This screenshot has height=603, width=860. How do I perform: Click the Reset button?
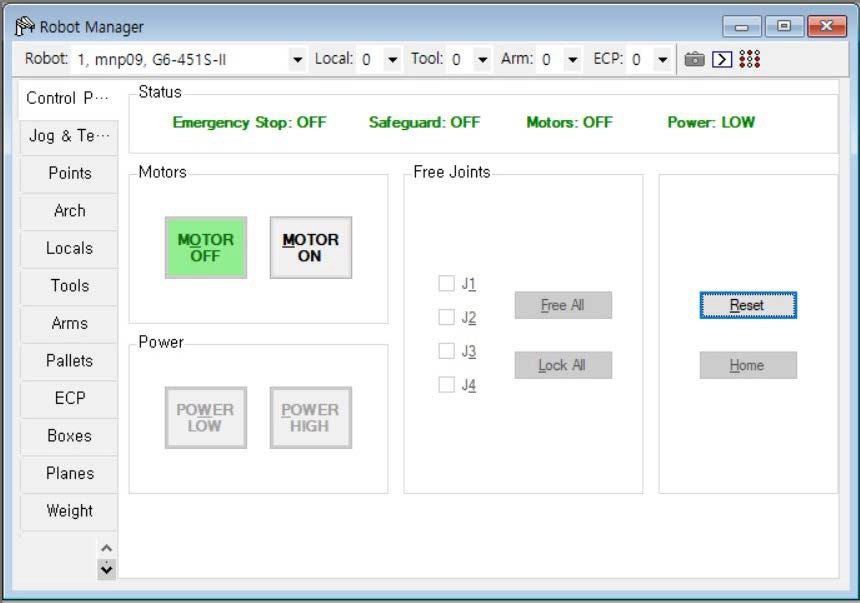click(748, 305)
